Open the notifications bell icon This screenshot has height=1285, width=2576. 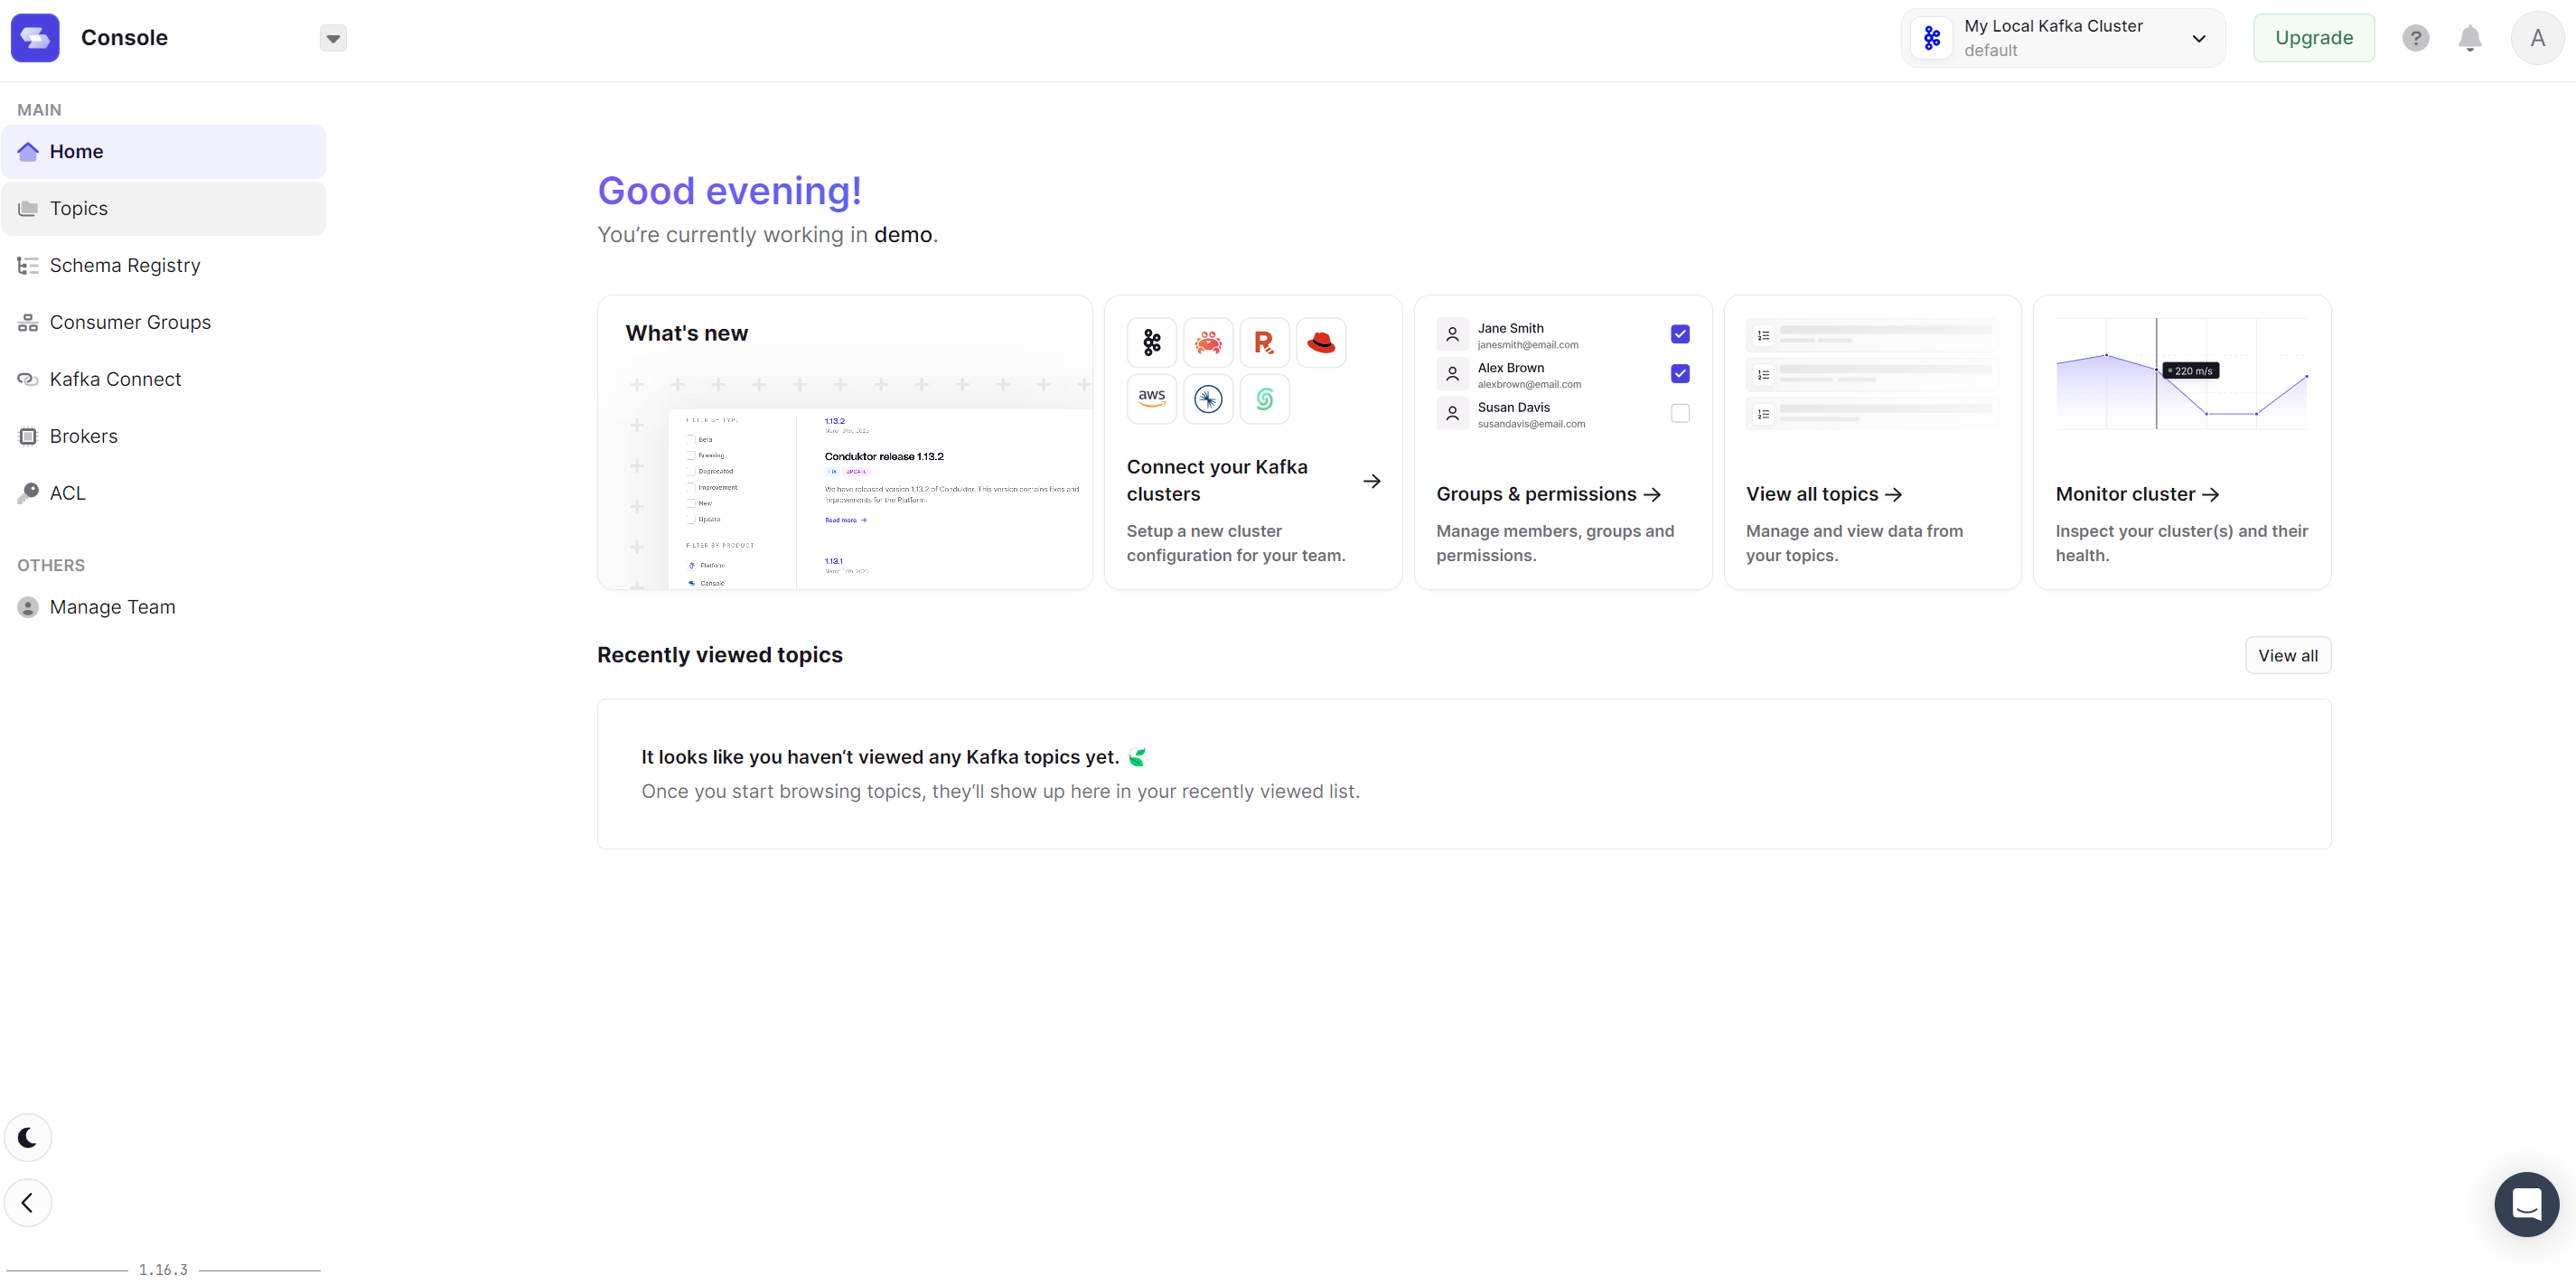(x=2469, y=38)
